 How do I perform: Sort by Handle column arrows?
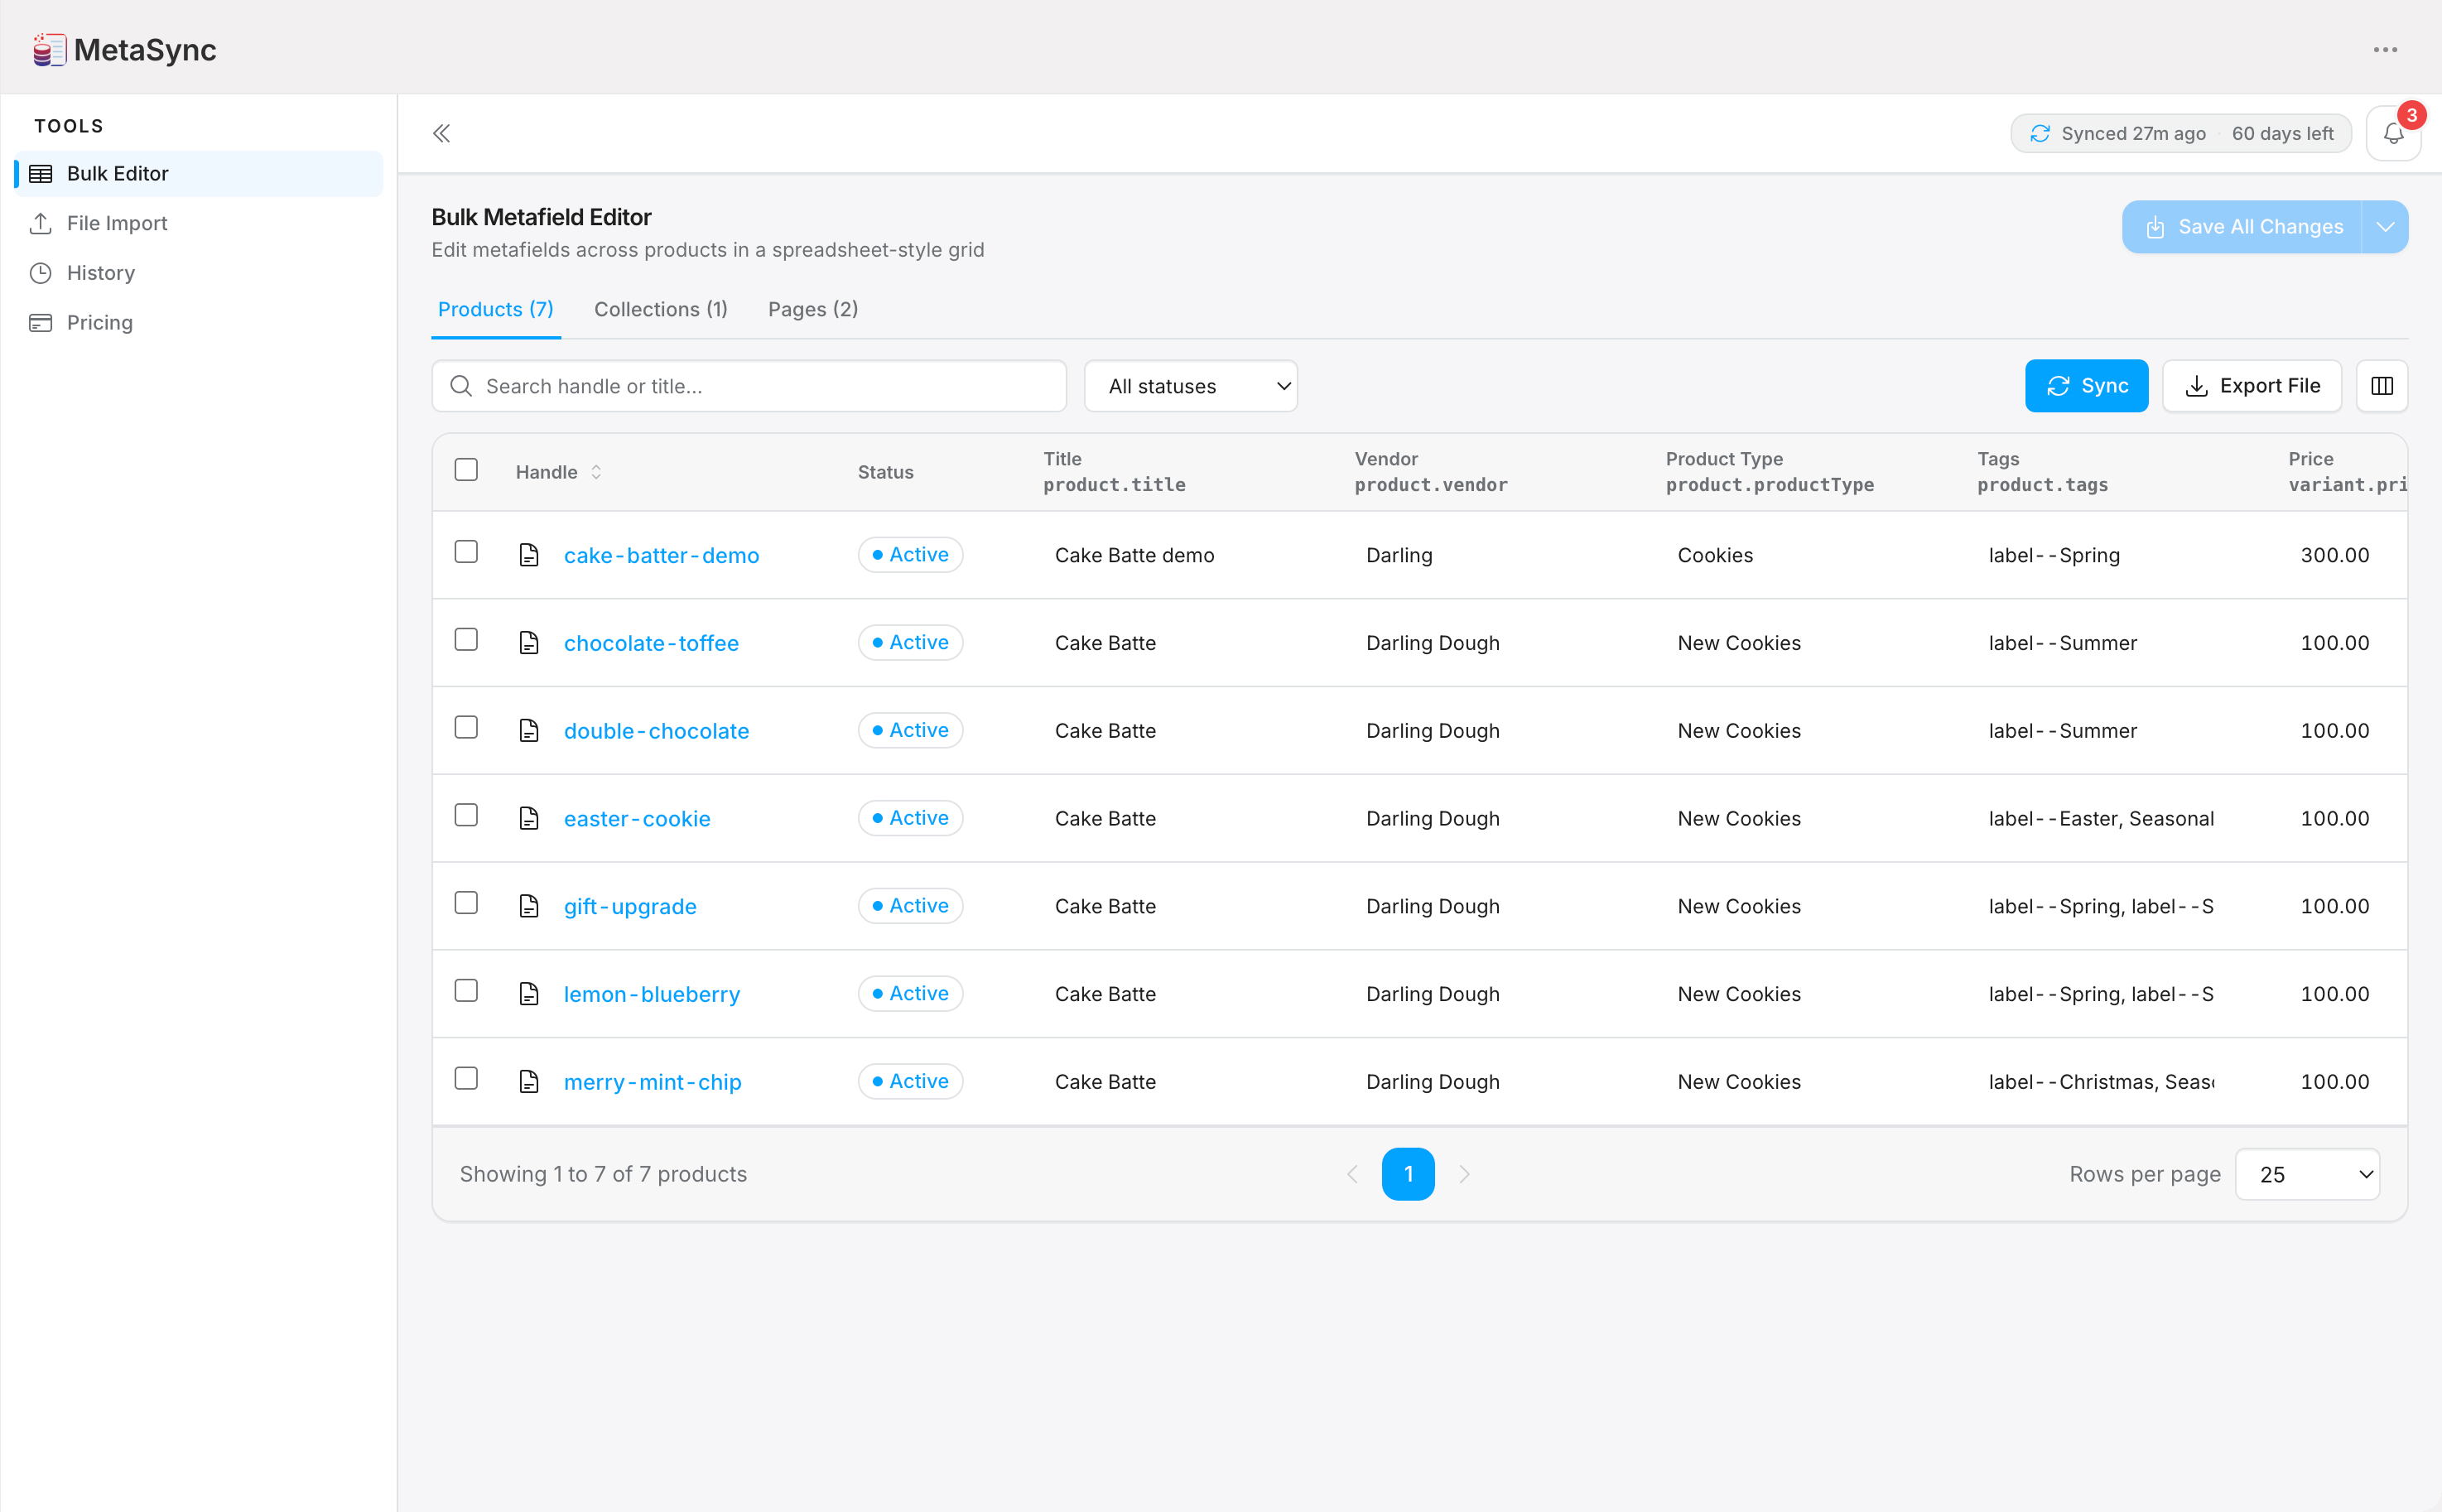click(x=596, y=472)
